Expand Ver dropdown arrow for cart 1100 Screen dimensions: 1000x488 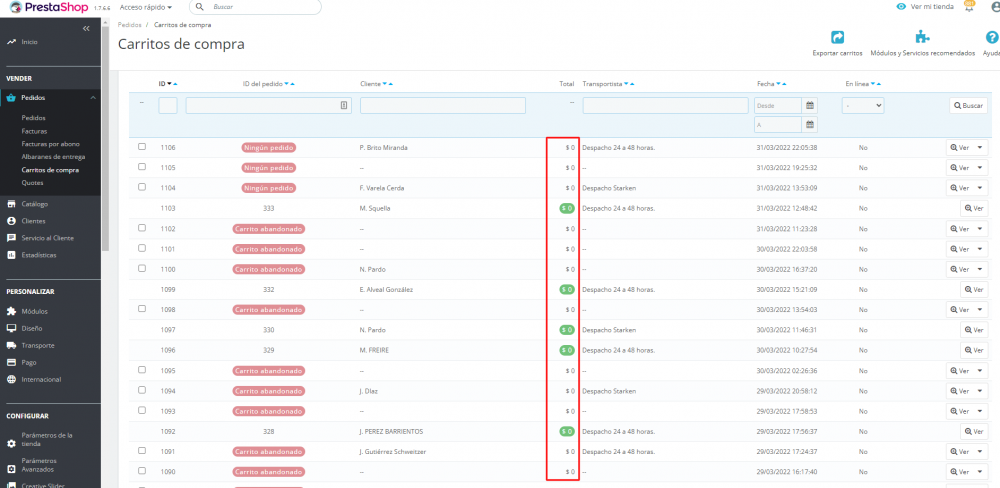(981, 269)
